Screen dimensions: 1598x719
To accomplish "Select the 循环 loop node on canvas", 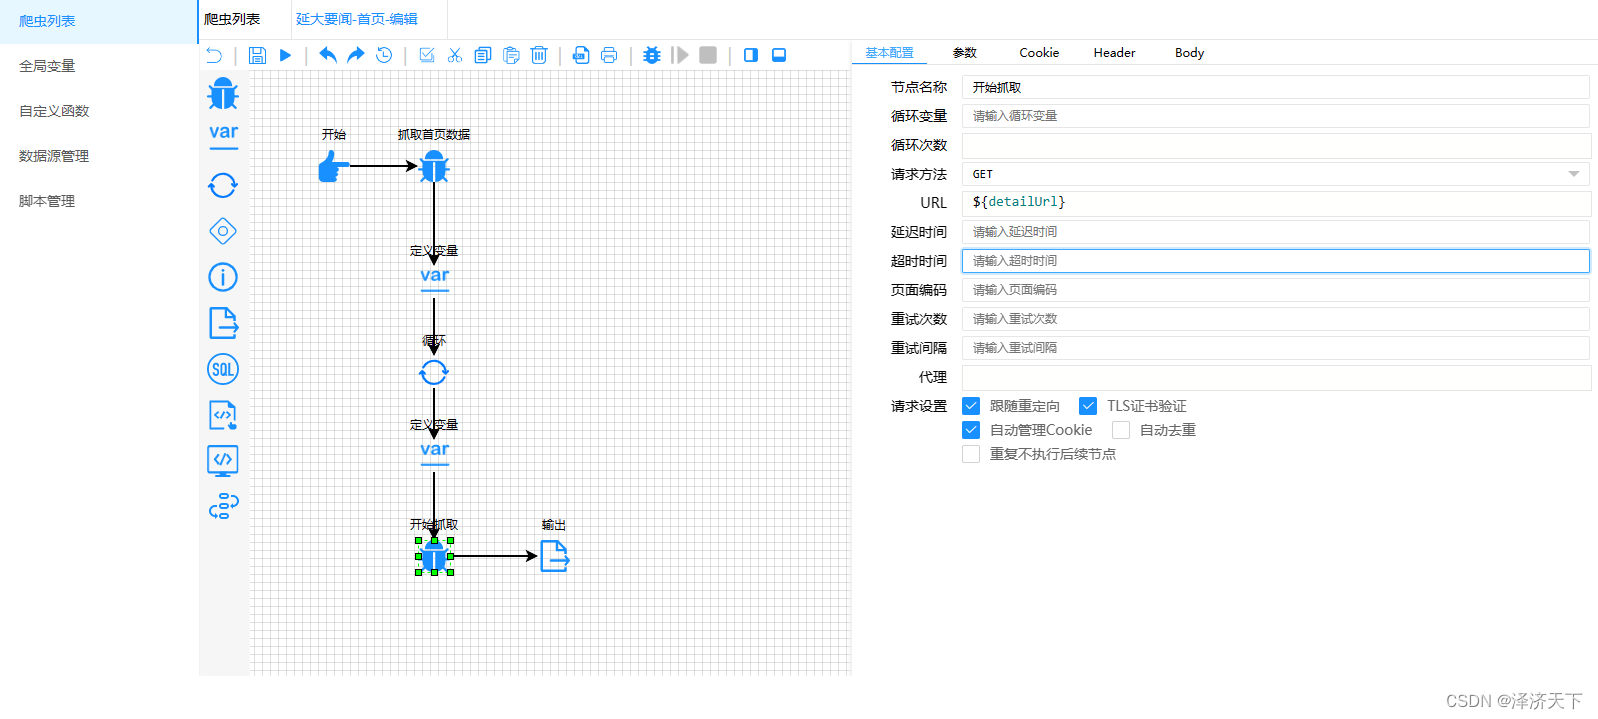I will (434, 373).
